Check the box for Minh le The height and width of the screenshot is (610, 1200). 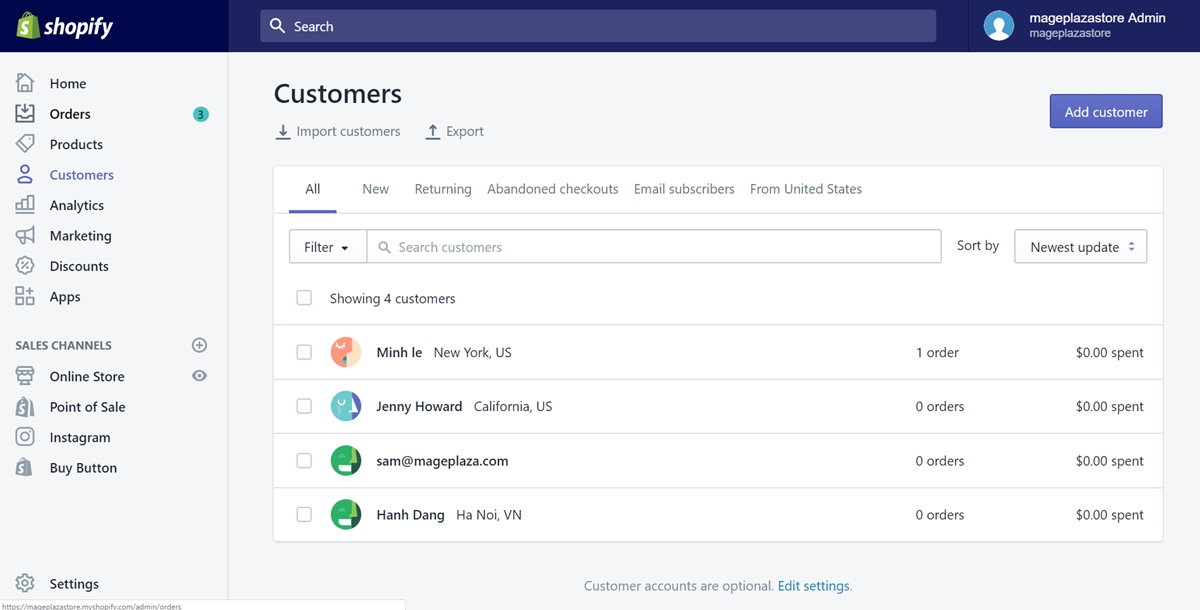[x=304, y=352]
